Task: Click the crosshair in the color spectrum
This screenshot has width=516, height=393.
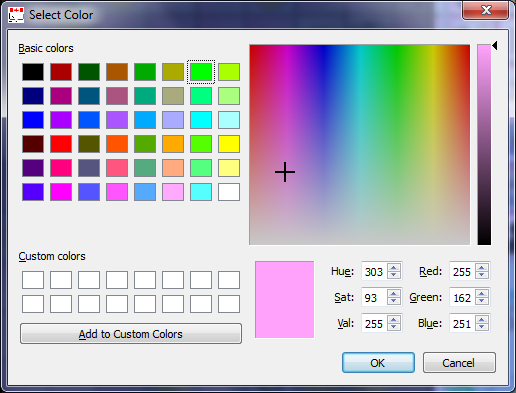Action: click(285, 172)
